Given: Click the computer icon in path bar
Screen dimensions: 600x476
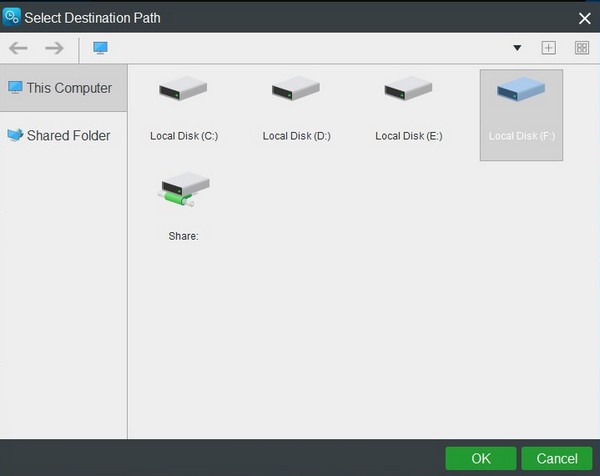Looking at the screenshot, I should point(100,48).
